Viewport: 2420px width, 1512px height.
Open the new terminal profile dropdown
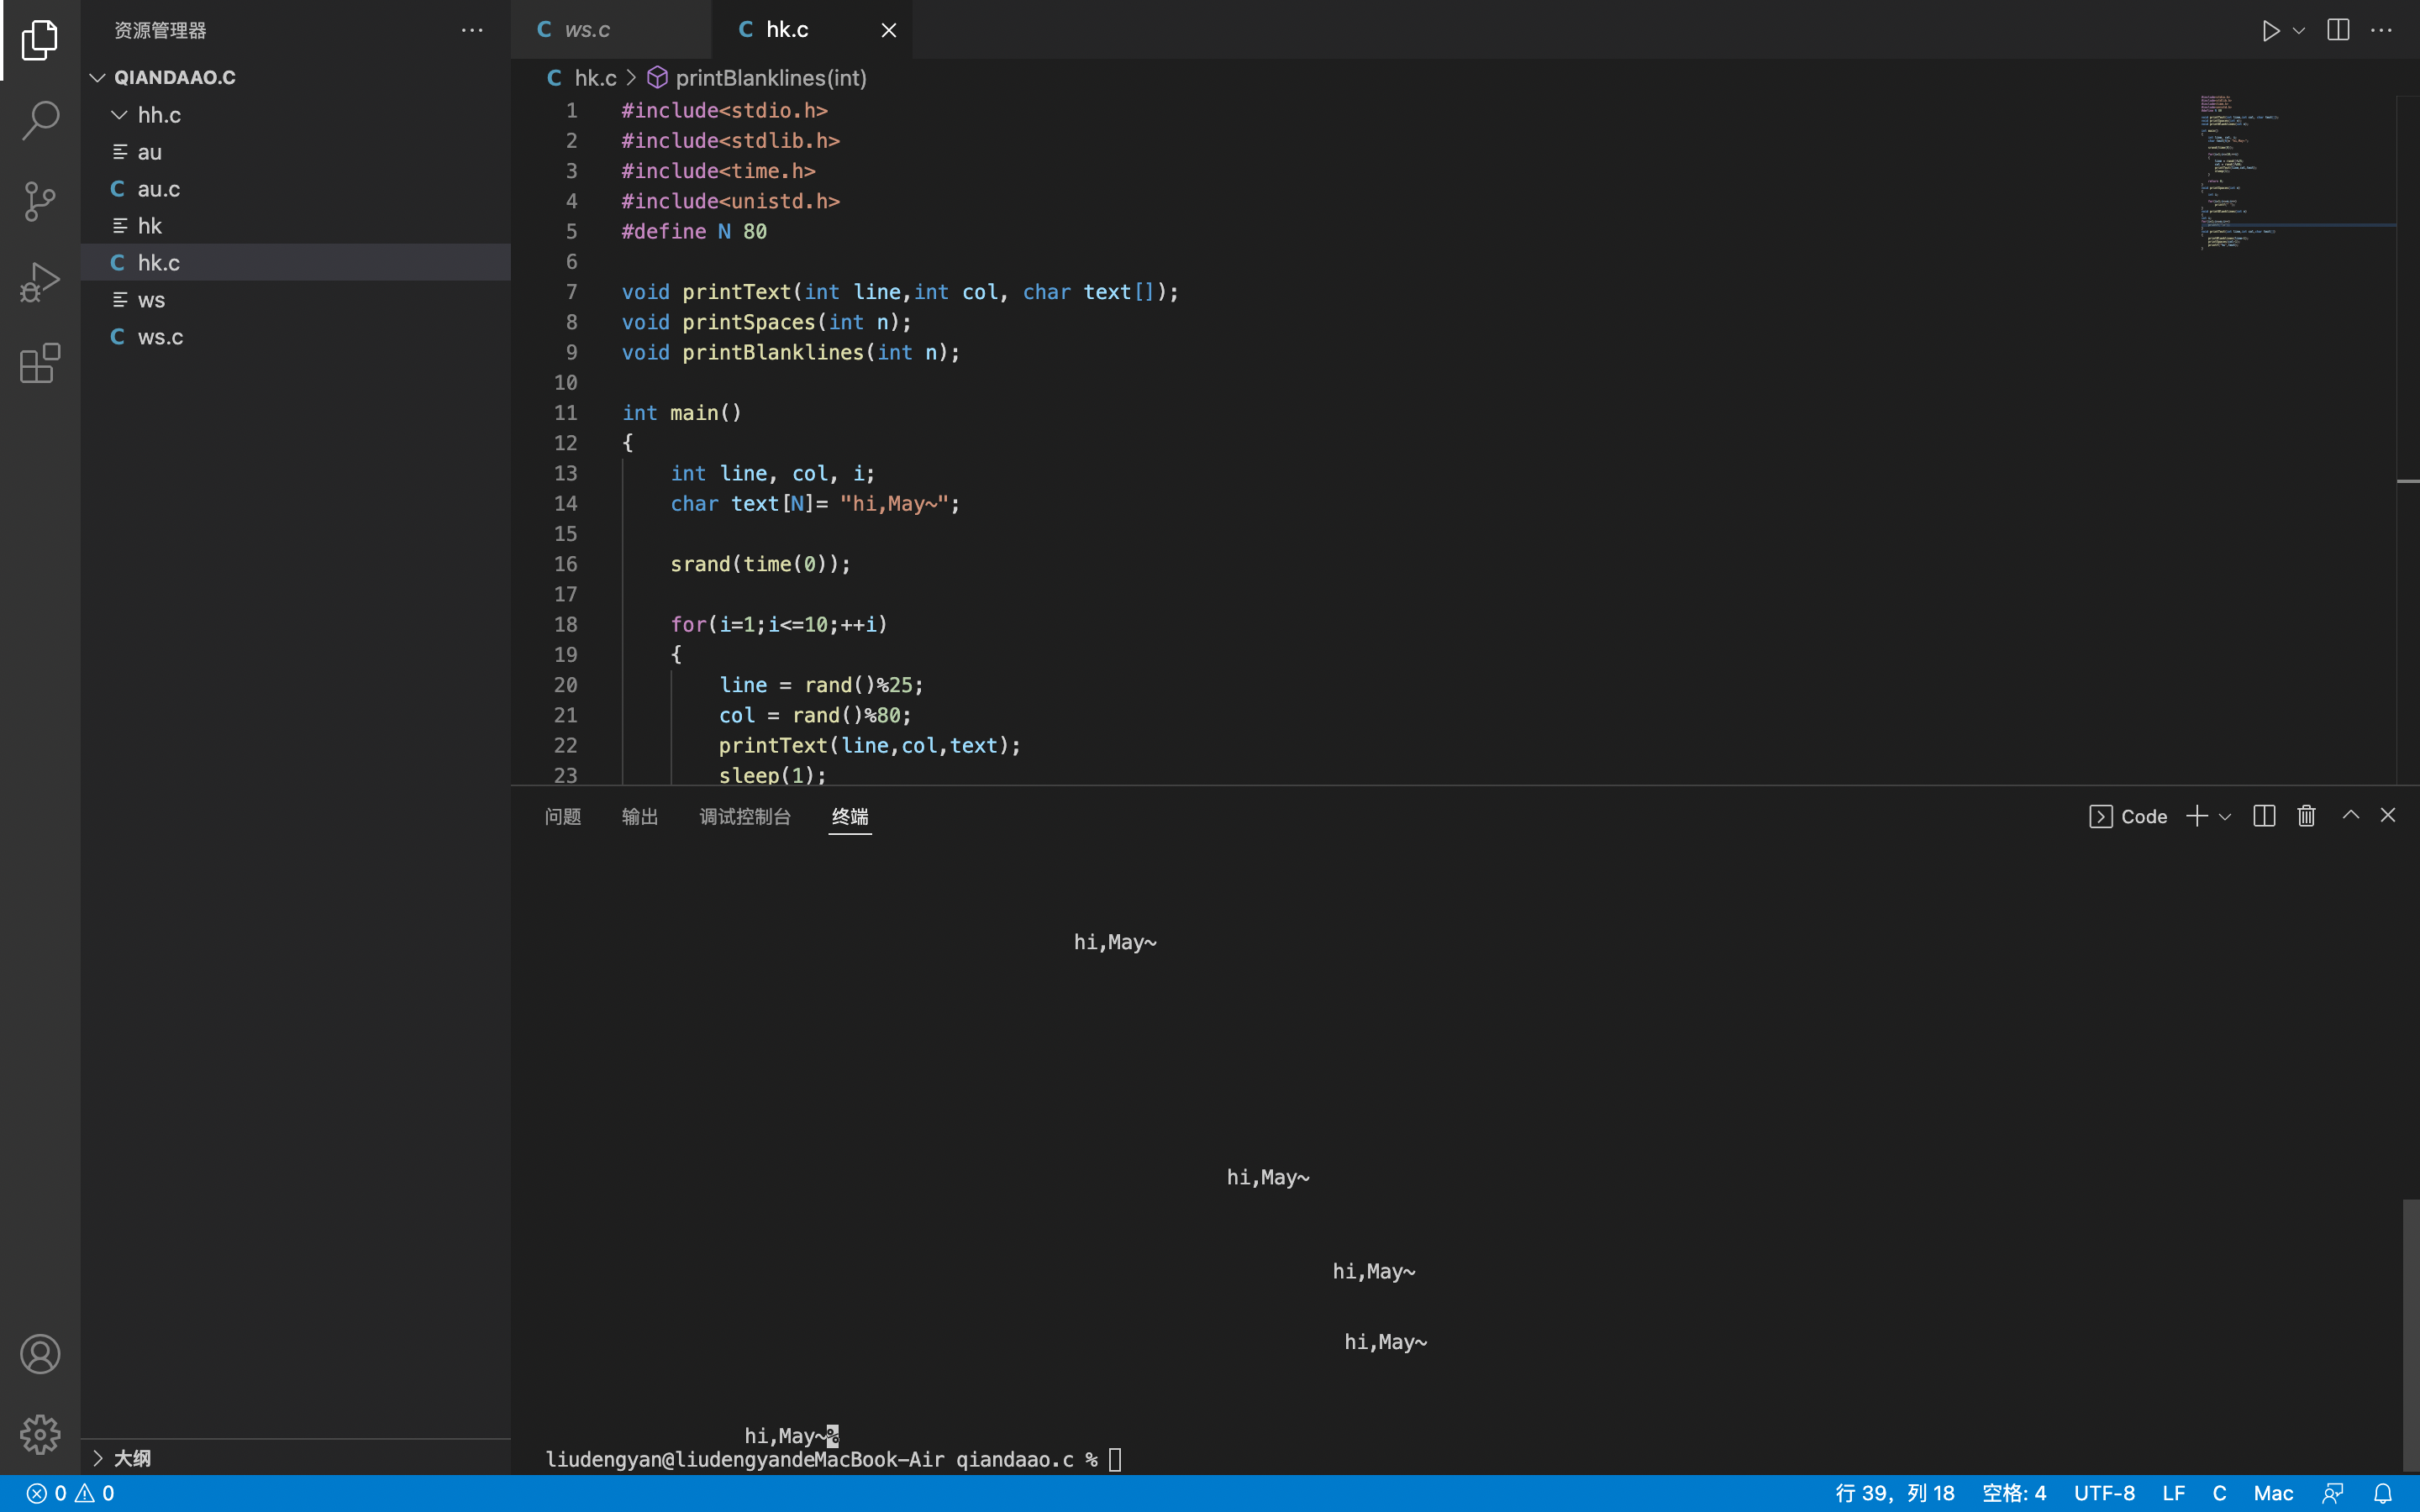tap(2225, 817)
